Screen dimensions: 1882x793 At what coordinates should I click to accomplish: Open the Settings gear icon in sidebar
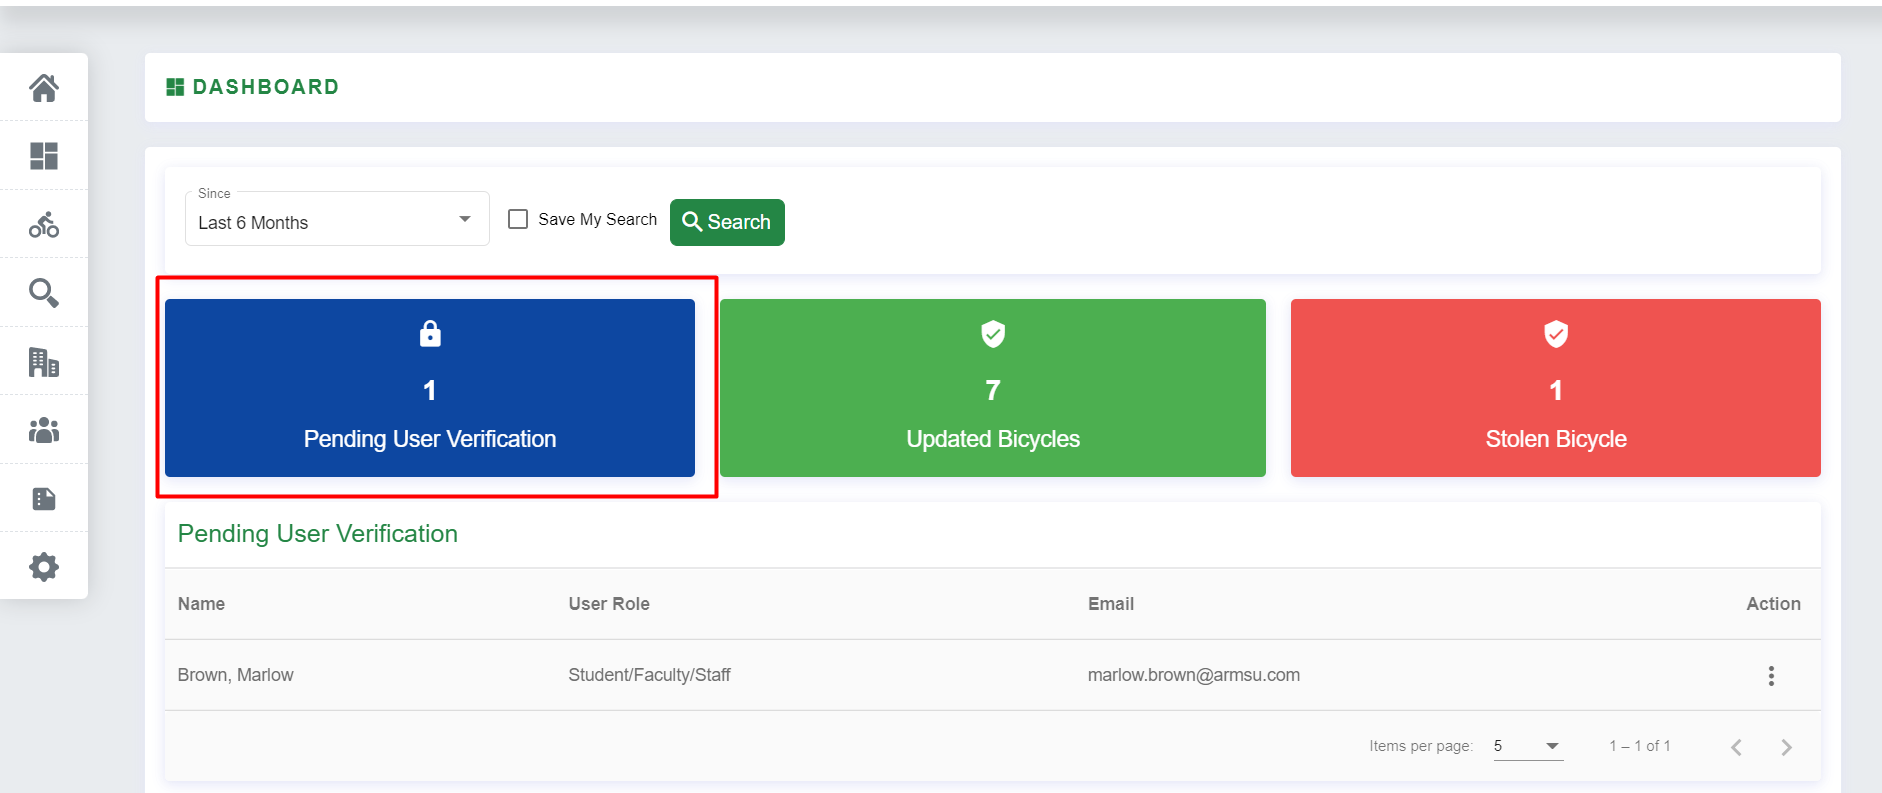[44, 567]
